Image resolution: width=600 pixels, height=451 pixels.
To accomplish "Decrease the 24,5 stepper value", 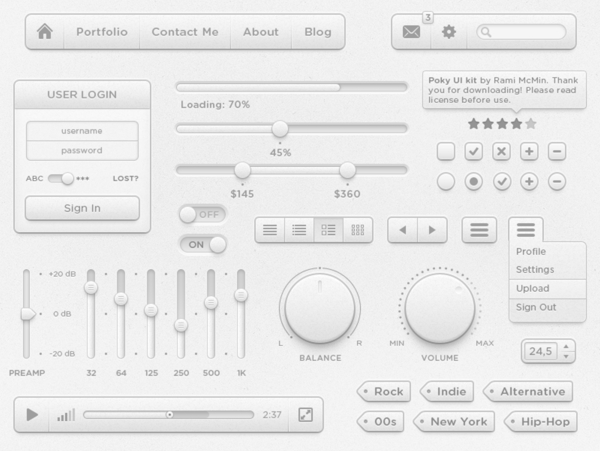I will point(566,356).
